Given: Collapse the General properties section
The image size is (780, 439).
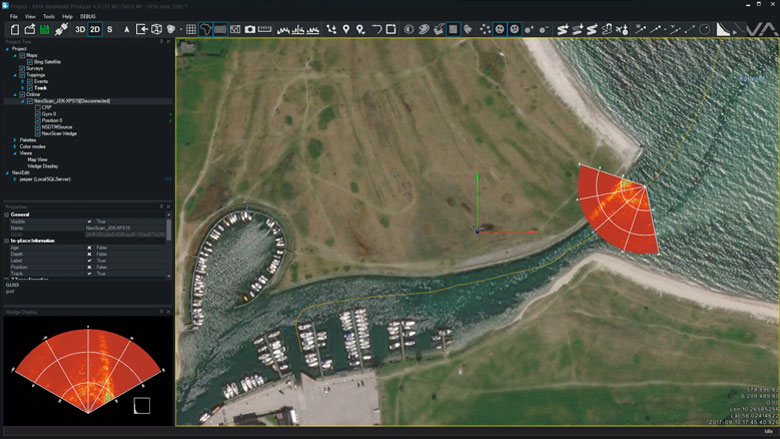Looking at the screenshot, I should pos(8,214).
